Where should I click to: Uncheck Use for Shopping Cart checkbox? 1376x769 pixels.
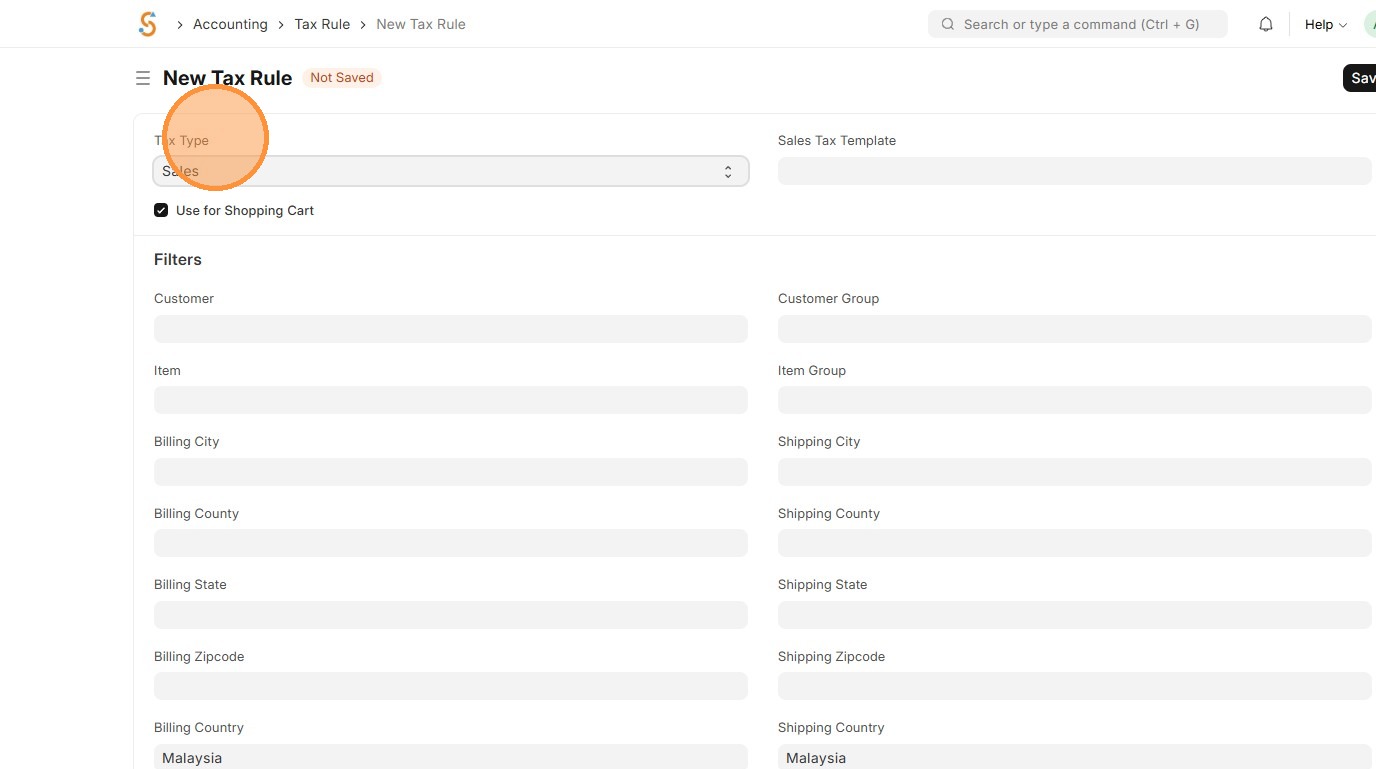(x=161, y=210)
